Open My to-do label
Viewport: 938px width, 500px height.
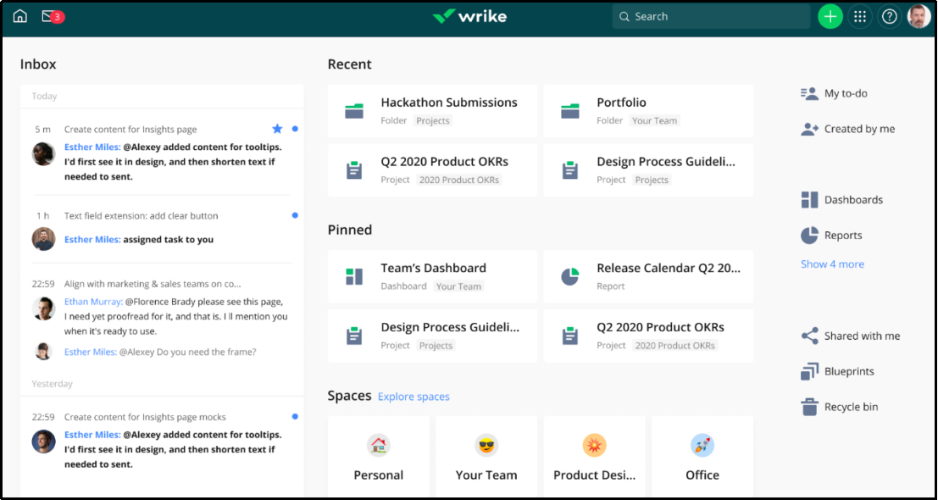(845, 93)
